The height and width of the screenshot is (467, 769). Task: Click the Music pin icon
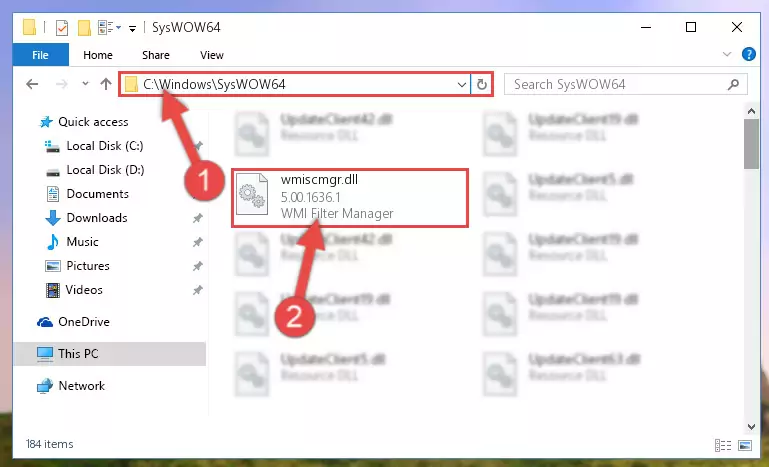[198, 242]
